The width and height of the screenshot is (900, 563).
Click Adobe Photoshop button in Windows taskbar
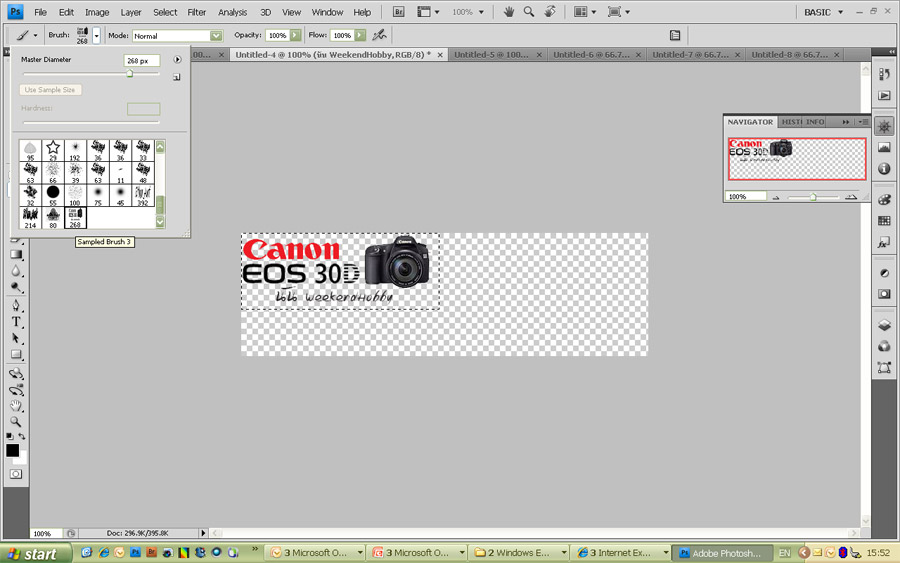[x=719, y=552]
